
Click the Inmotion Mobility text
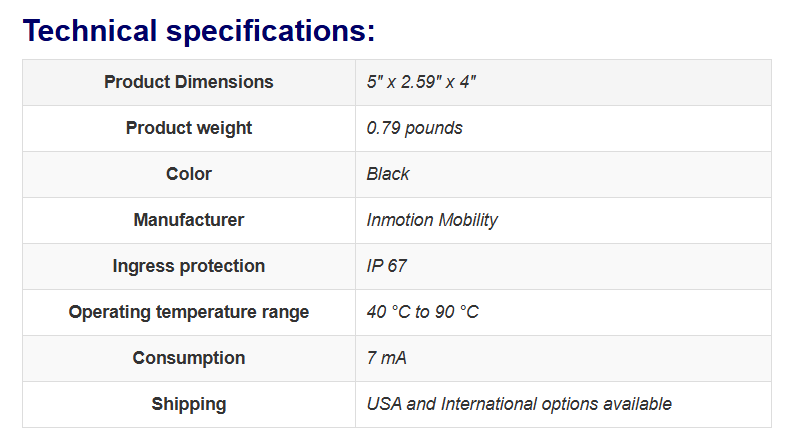tap(432, 220)
